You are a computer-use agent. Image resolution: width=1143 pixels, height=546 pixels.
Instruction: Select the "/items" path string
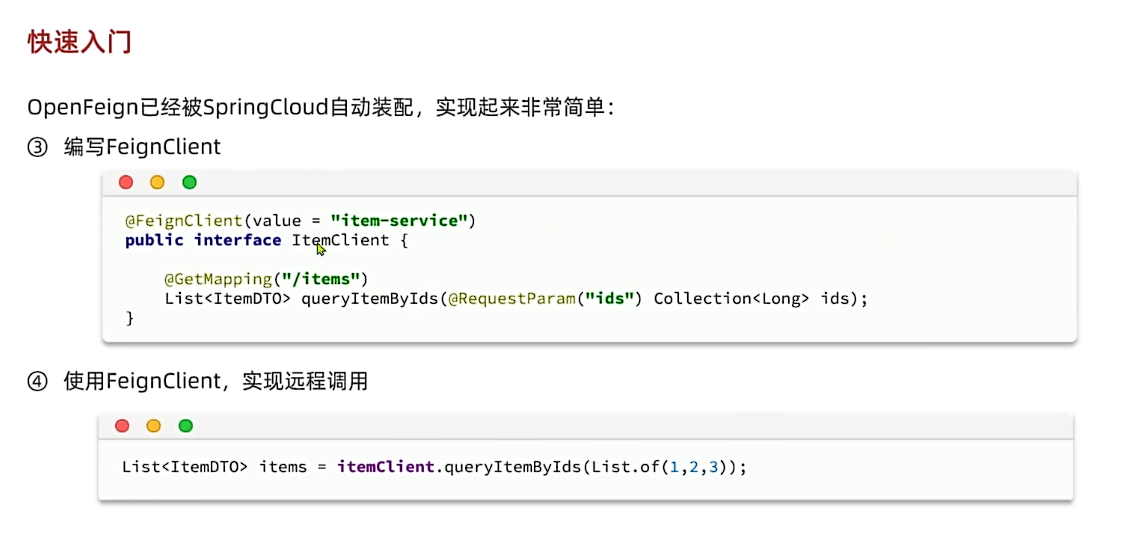click(331, 279)
